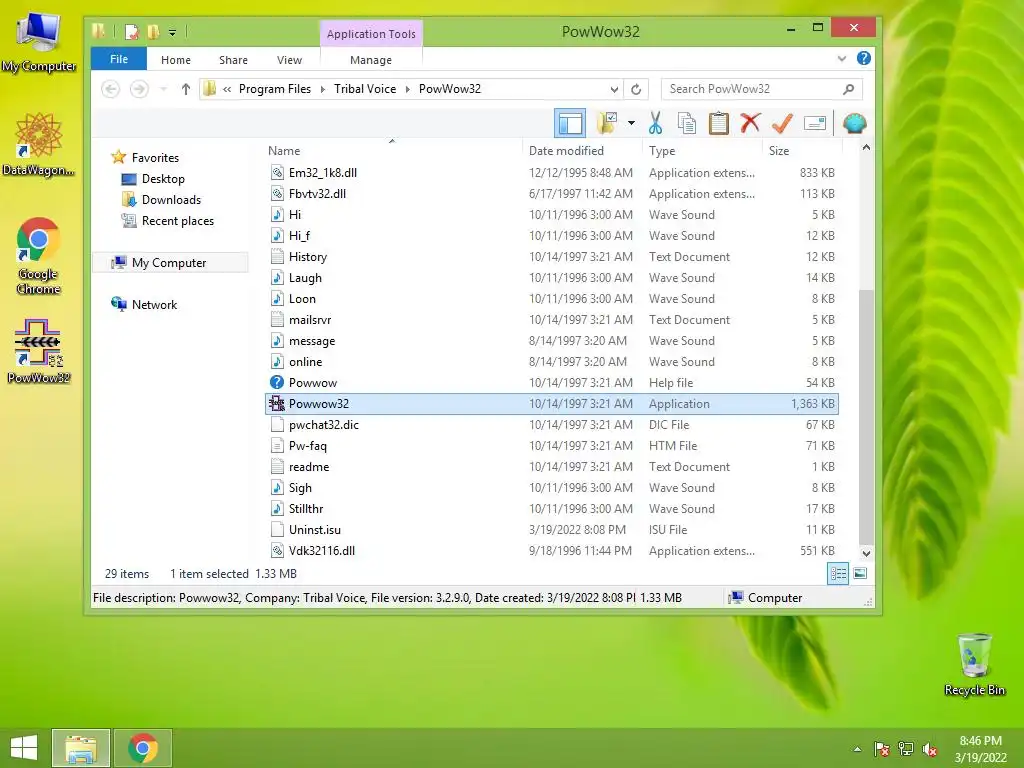1024x768 pixels.
Task: Sort by Type column header
Action: (702, 150)
